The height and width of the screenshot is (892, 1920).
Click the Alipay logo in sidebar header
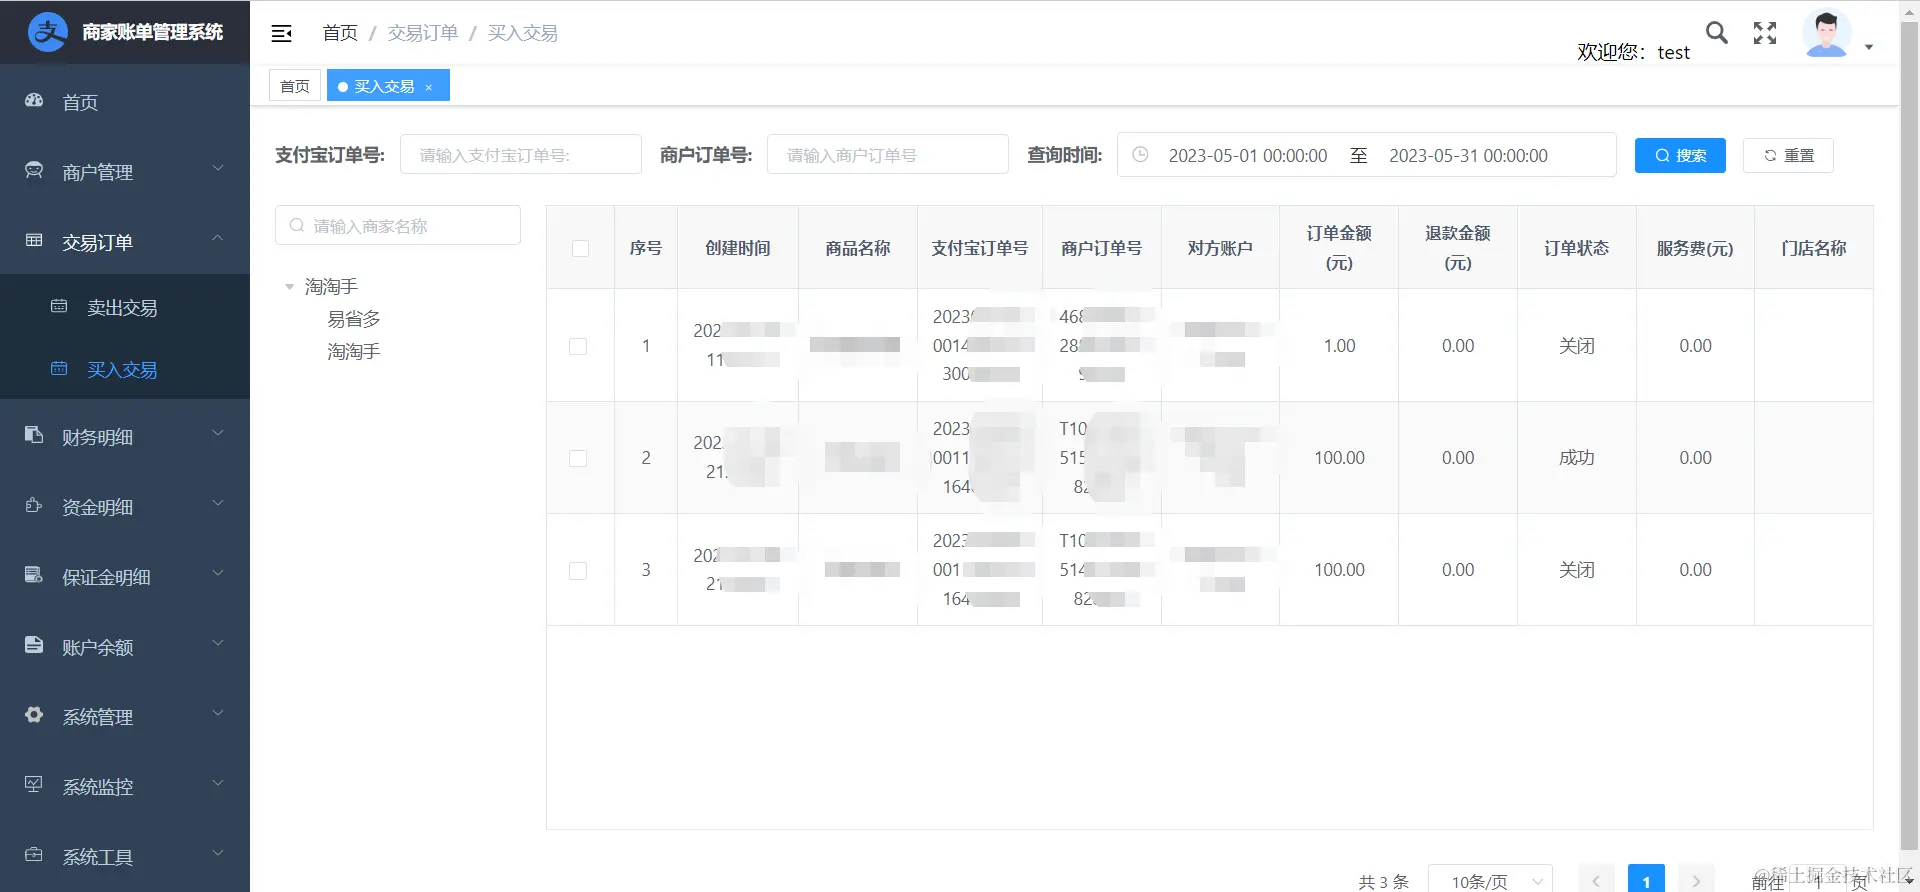pyautogui.click(x=47, y=32)
